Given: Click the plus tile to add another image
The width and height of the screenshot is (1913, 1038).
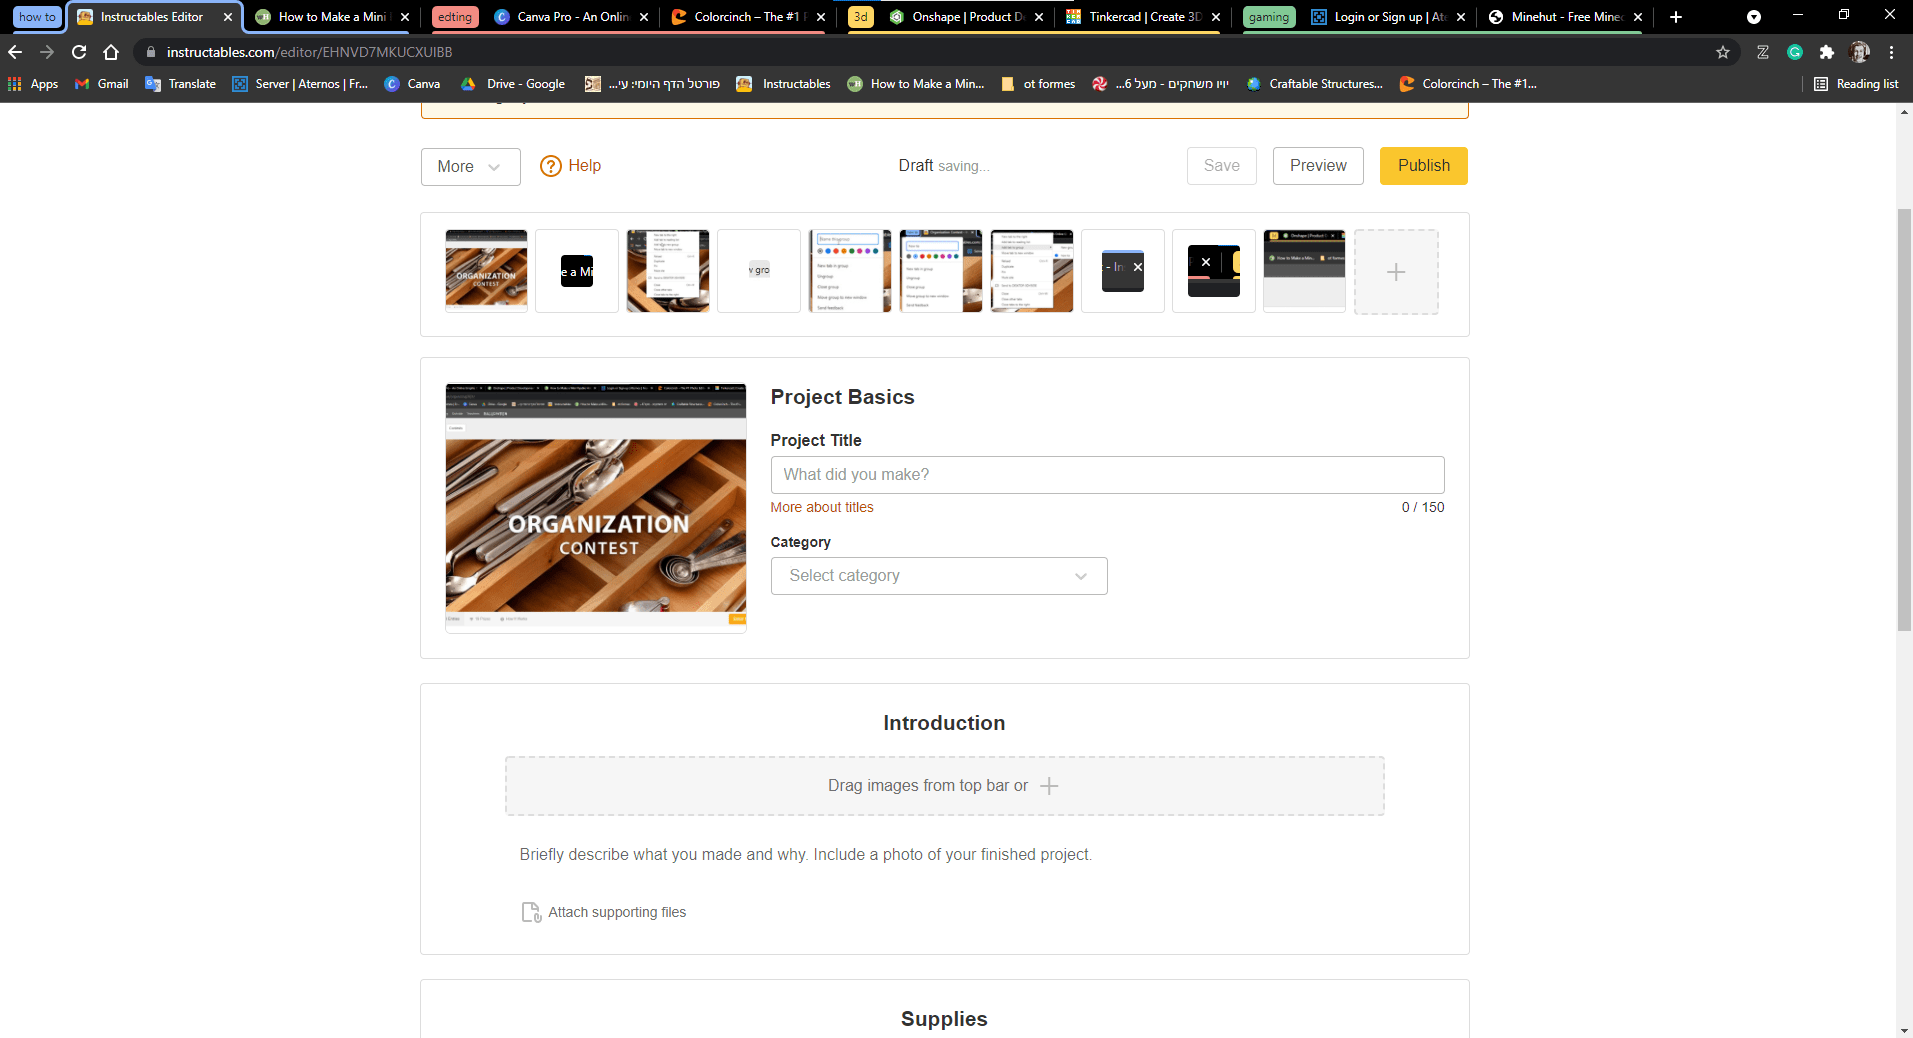Looking at the screenshot, I should click(1396, 271).
